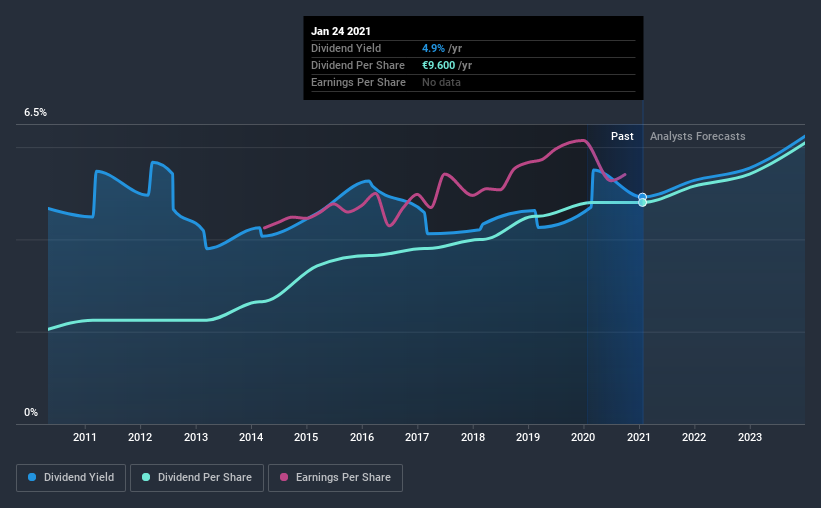Click the 2023 x-axis label
This screenshot has height=508, width=821.
click(750, 437)
